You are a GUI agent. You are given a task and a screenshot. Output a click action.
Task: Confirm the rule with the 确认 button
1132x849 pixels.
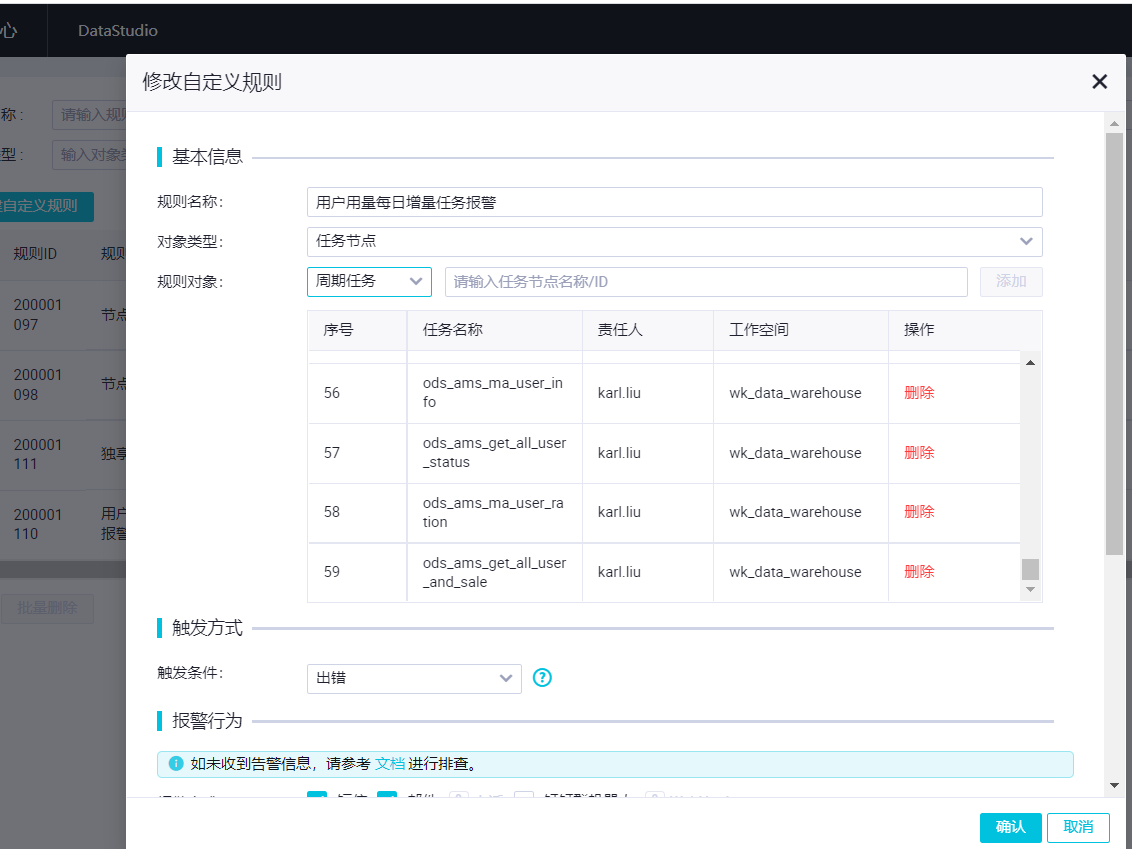1010,827
